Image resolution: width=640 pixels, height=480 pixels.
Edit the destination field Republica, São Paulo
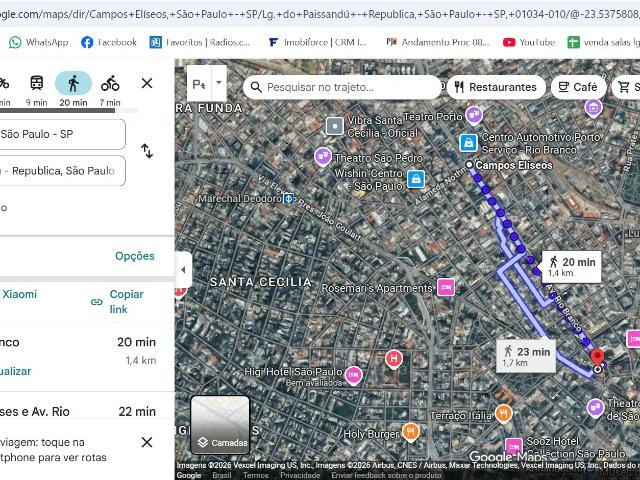[62, 171]
